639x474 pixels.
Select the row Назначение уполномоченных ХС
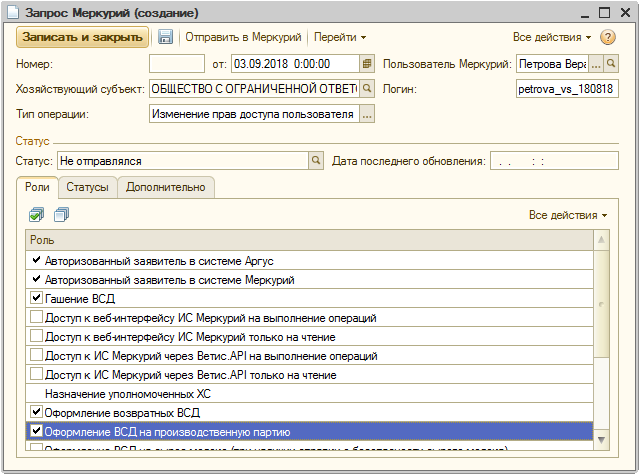[x=309, y=394]
